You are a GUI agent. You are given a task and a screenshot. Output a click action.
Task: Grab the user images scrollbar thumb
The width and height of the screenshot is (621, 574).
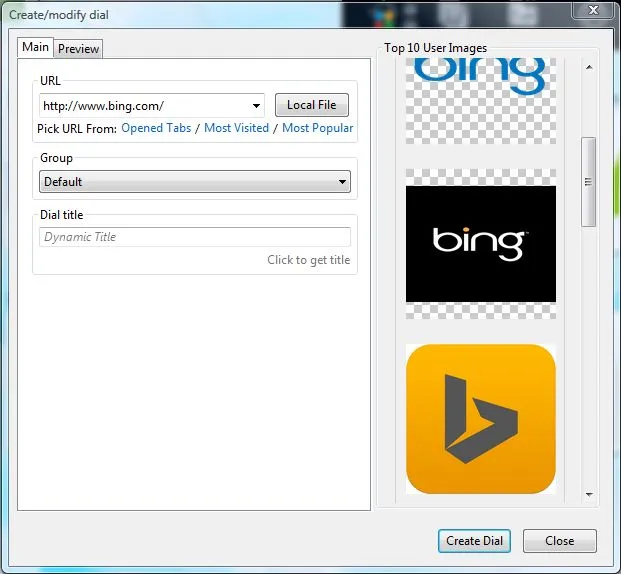(589, 182)
